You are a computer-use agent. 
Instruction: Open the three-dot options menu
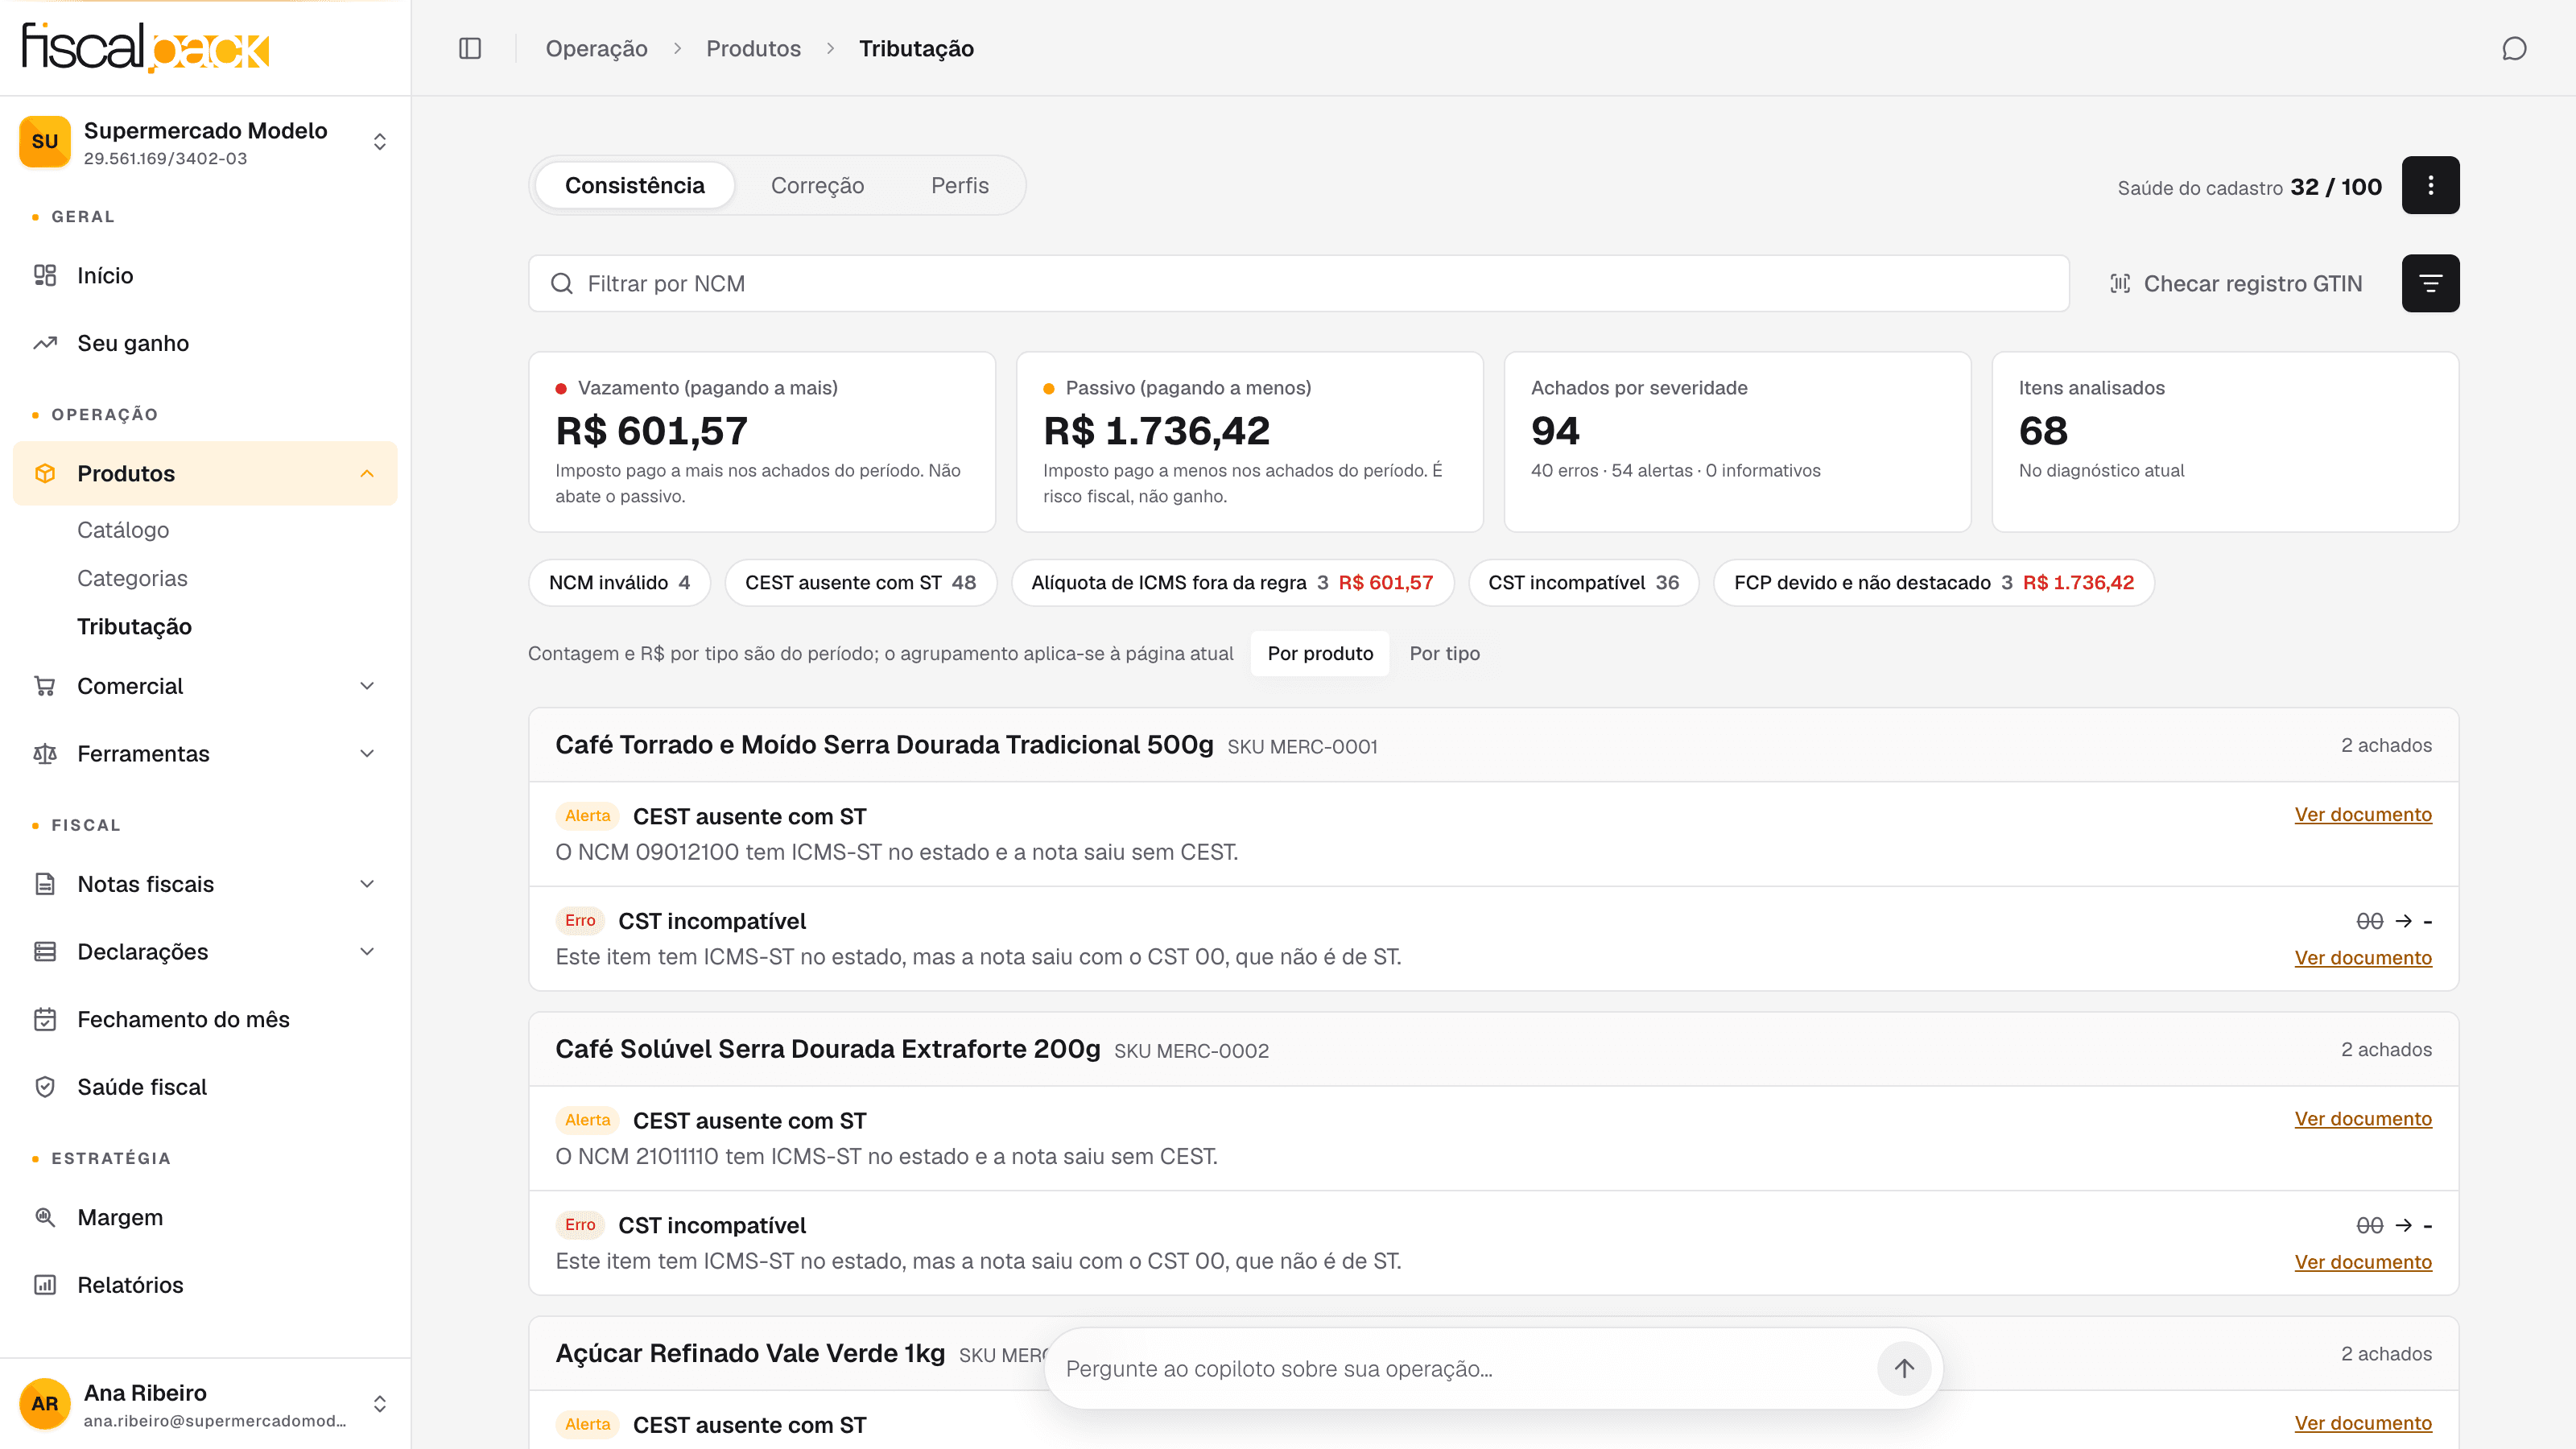(x=2430, y=185)
